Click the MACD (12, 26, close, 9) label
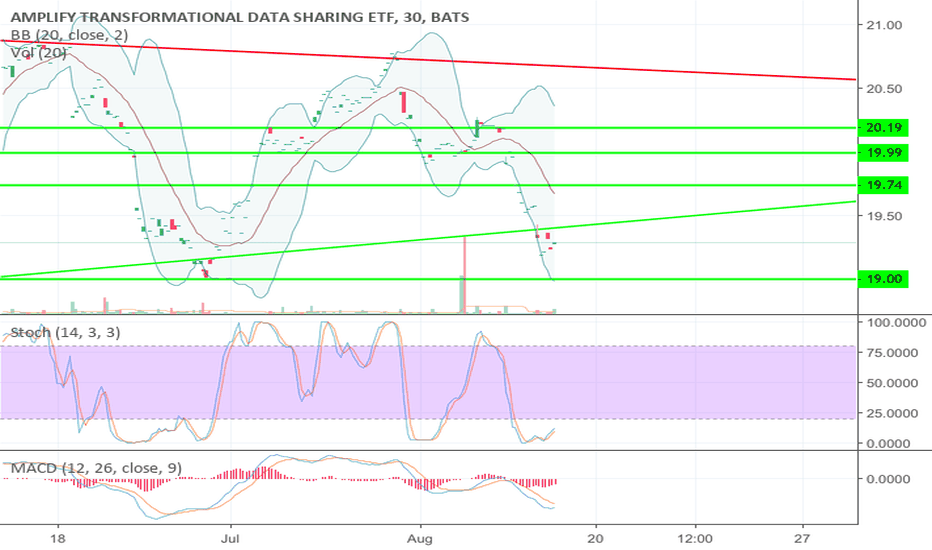The height and width of the screenshot is (550, 932). (x=96, y=468)
